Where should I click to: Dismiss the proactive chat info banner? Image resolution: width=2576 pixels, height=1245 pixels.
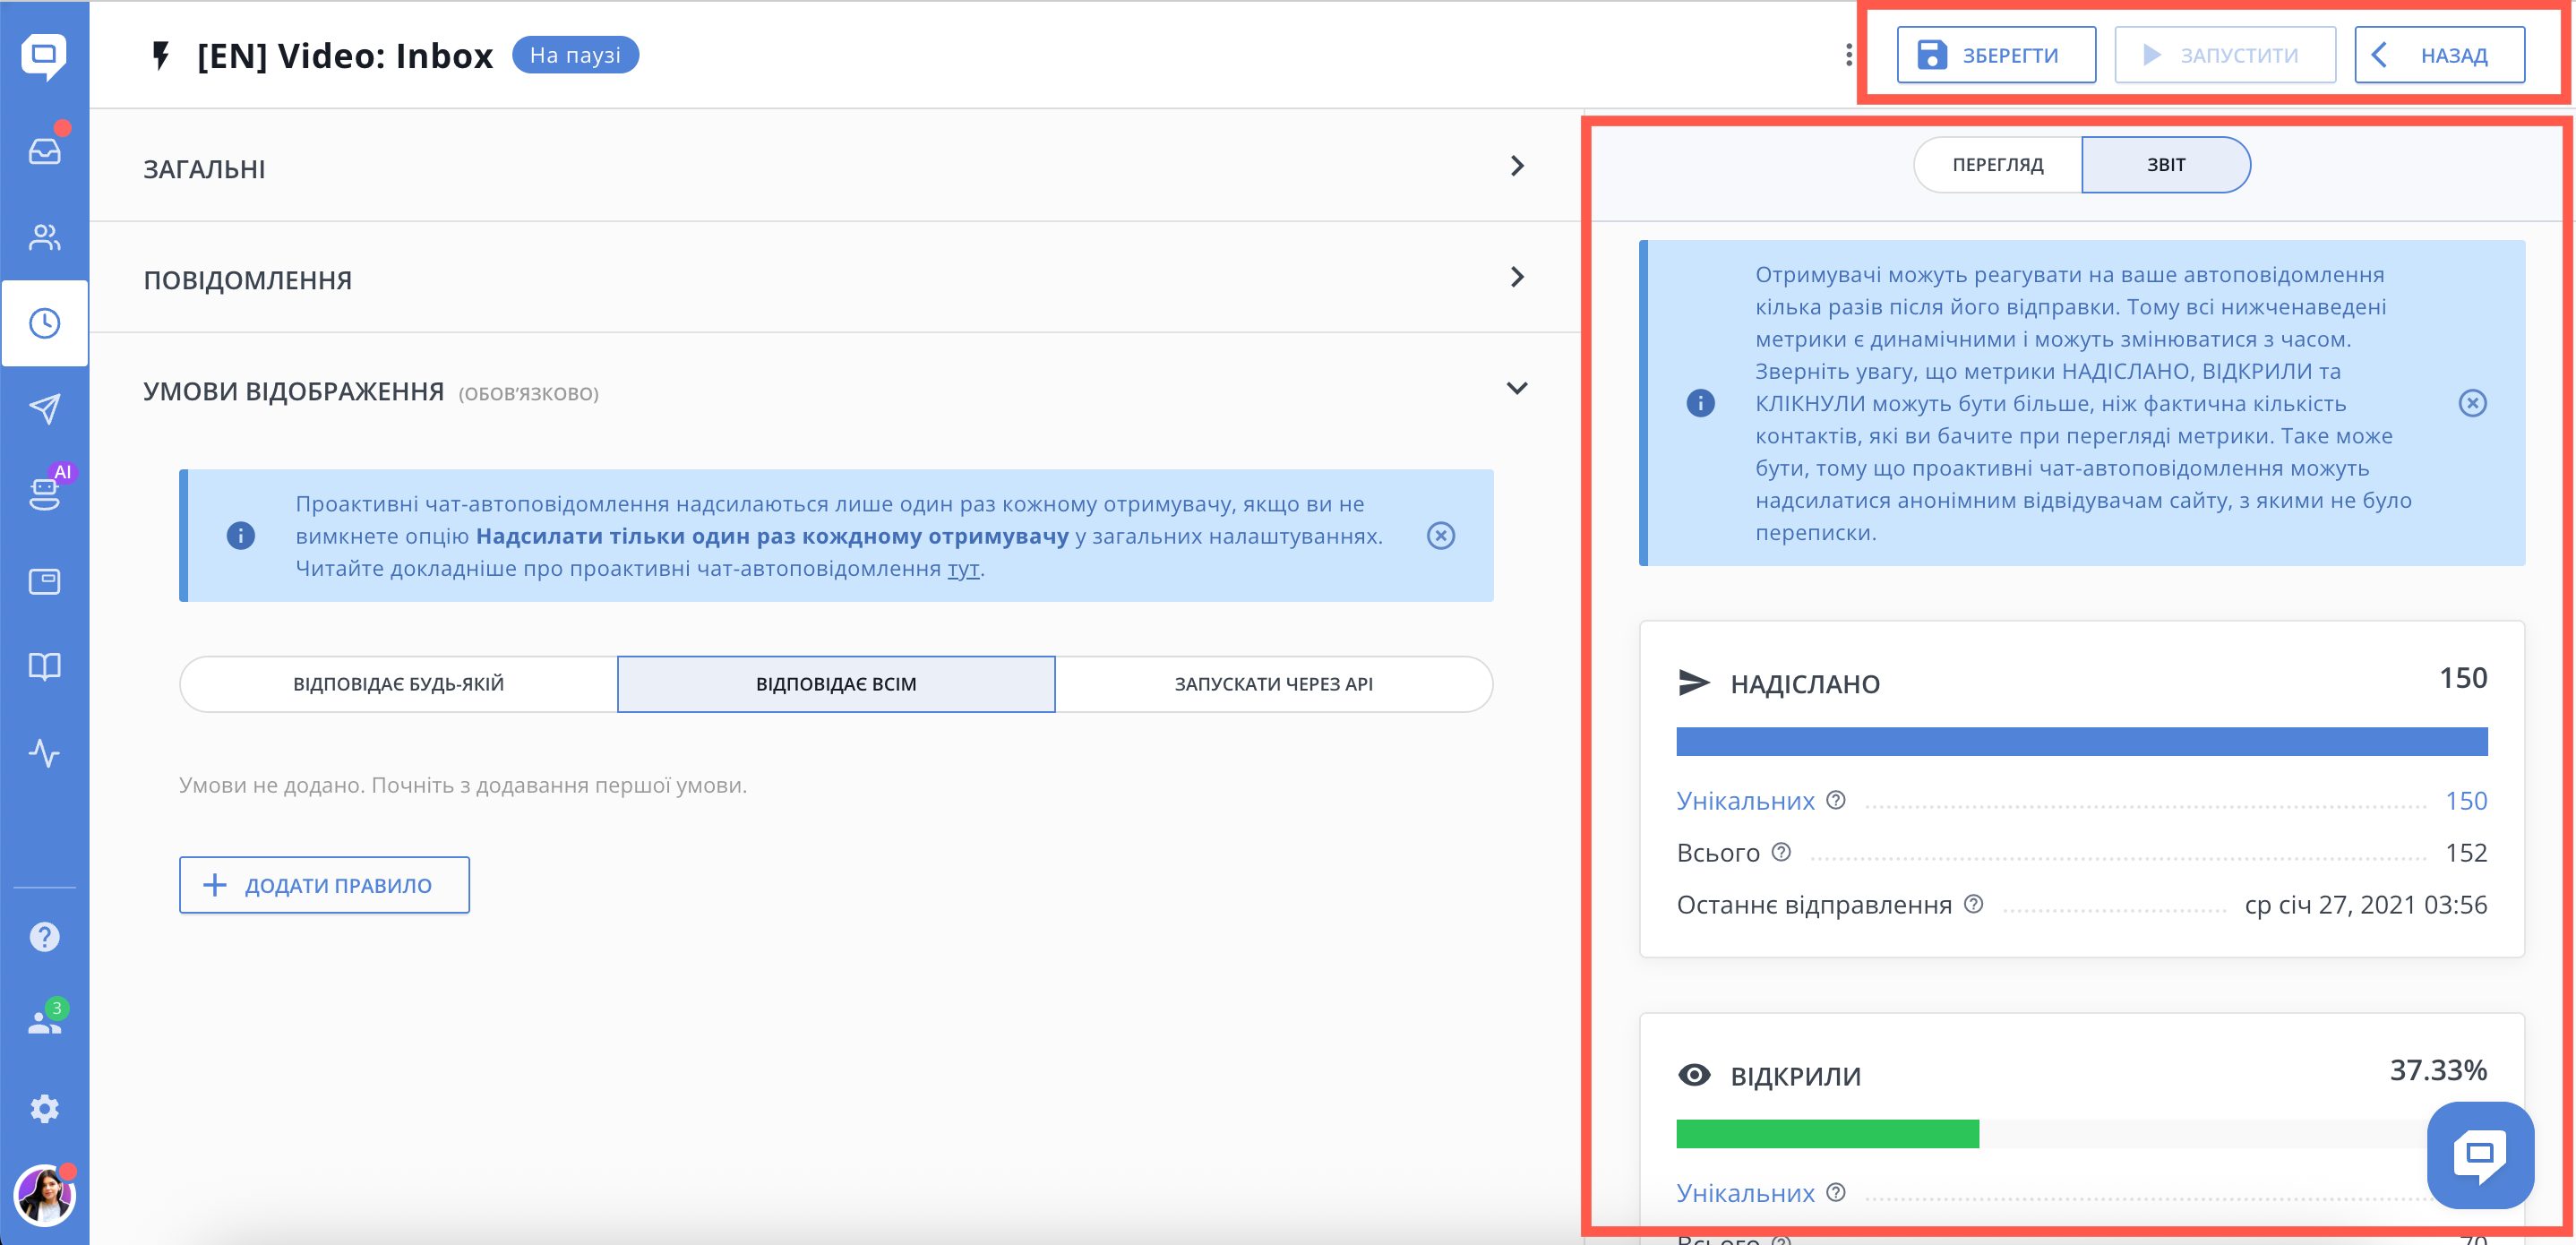click(1441, 536)
